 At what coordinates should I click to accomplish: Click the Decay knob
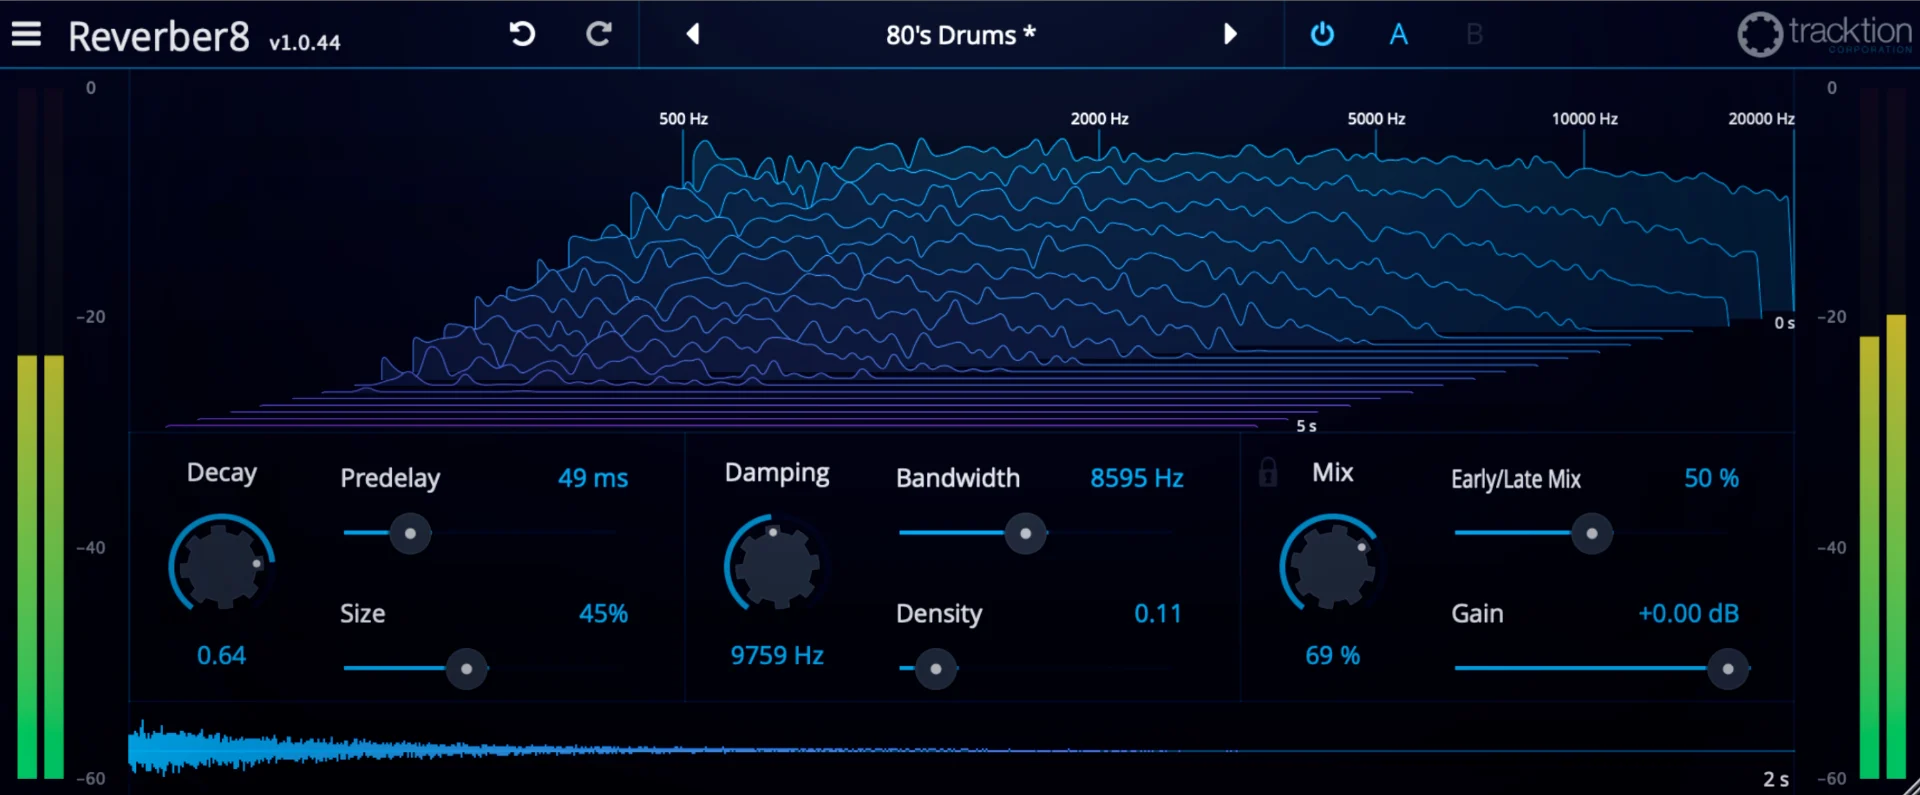222,563
